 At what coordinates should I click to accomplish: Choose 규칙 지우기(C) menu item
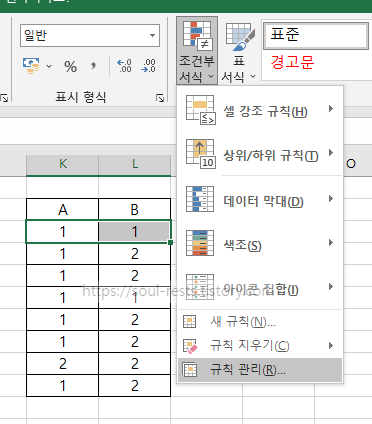pyautogui.click(x=260, y=346)
